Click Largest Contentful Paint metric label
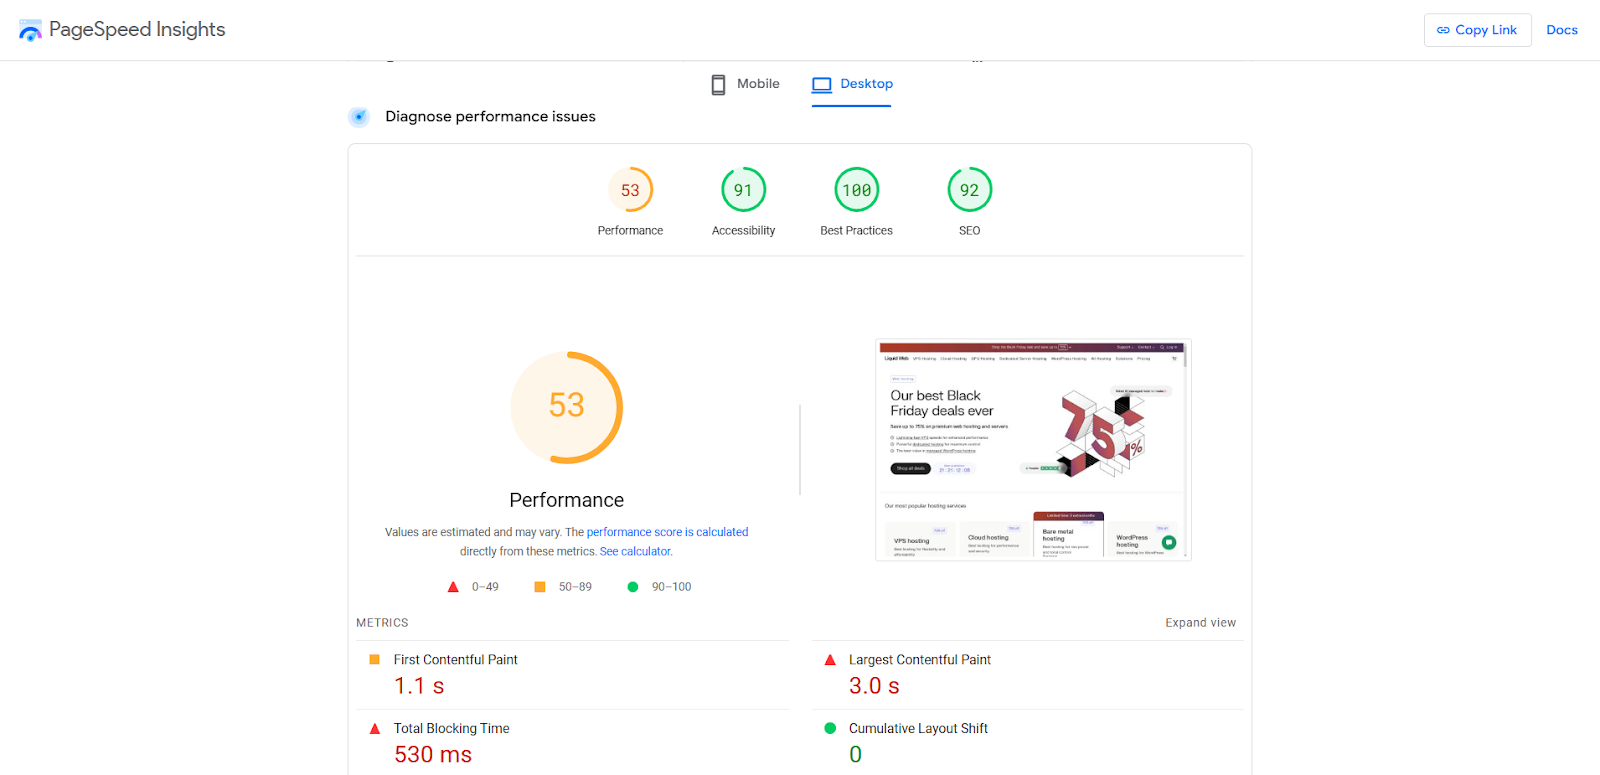Viewport: 1600px width, 775px height. pos(919,660)
